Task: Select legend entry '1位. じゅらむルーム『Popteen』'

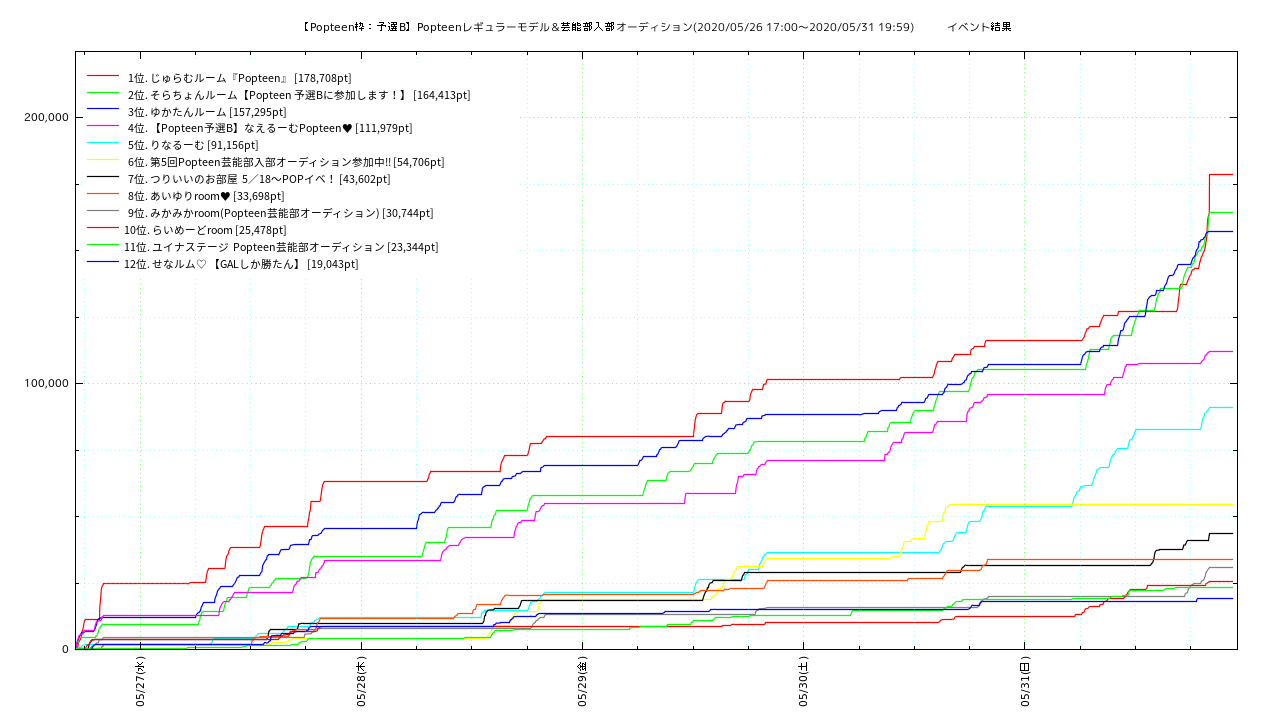Action: click(x=239, y=78)
